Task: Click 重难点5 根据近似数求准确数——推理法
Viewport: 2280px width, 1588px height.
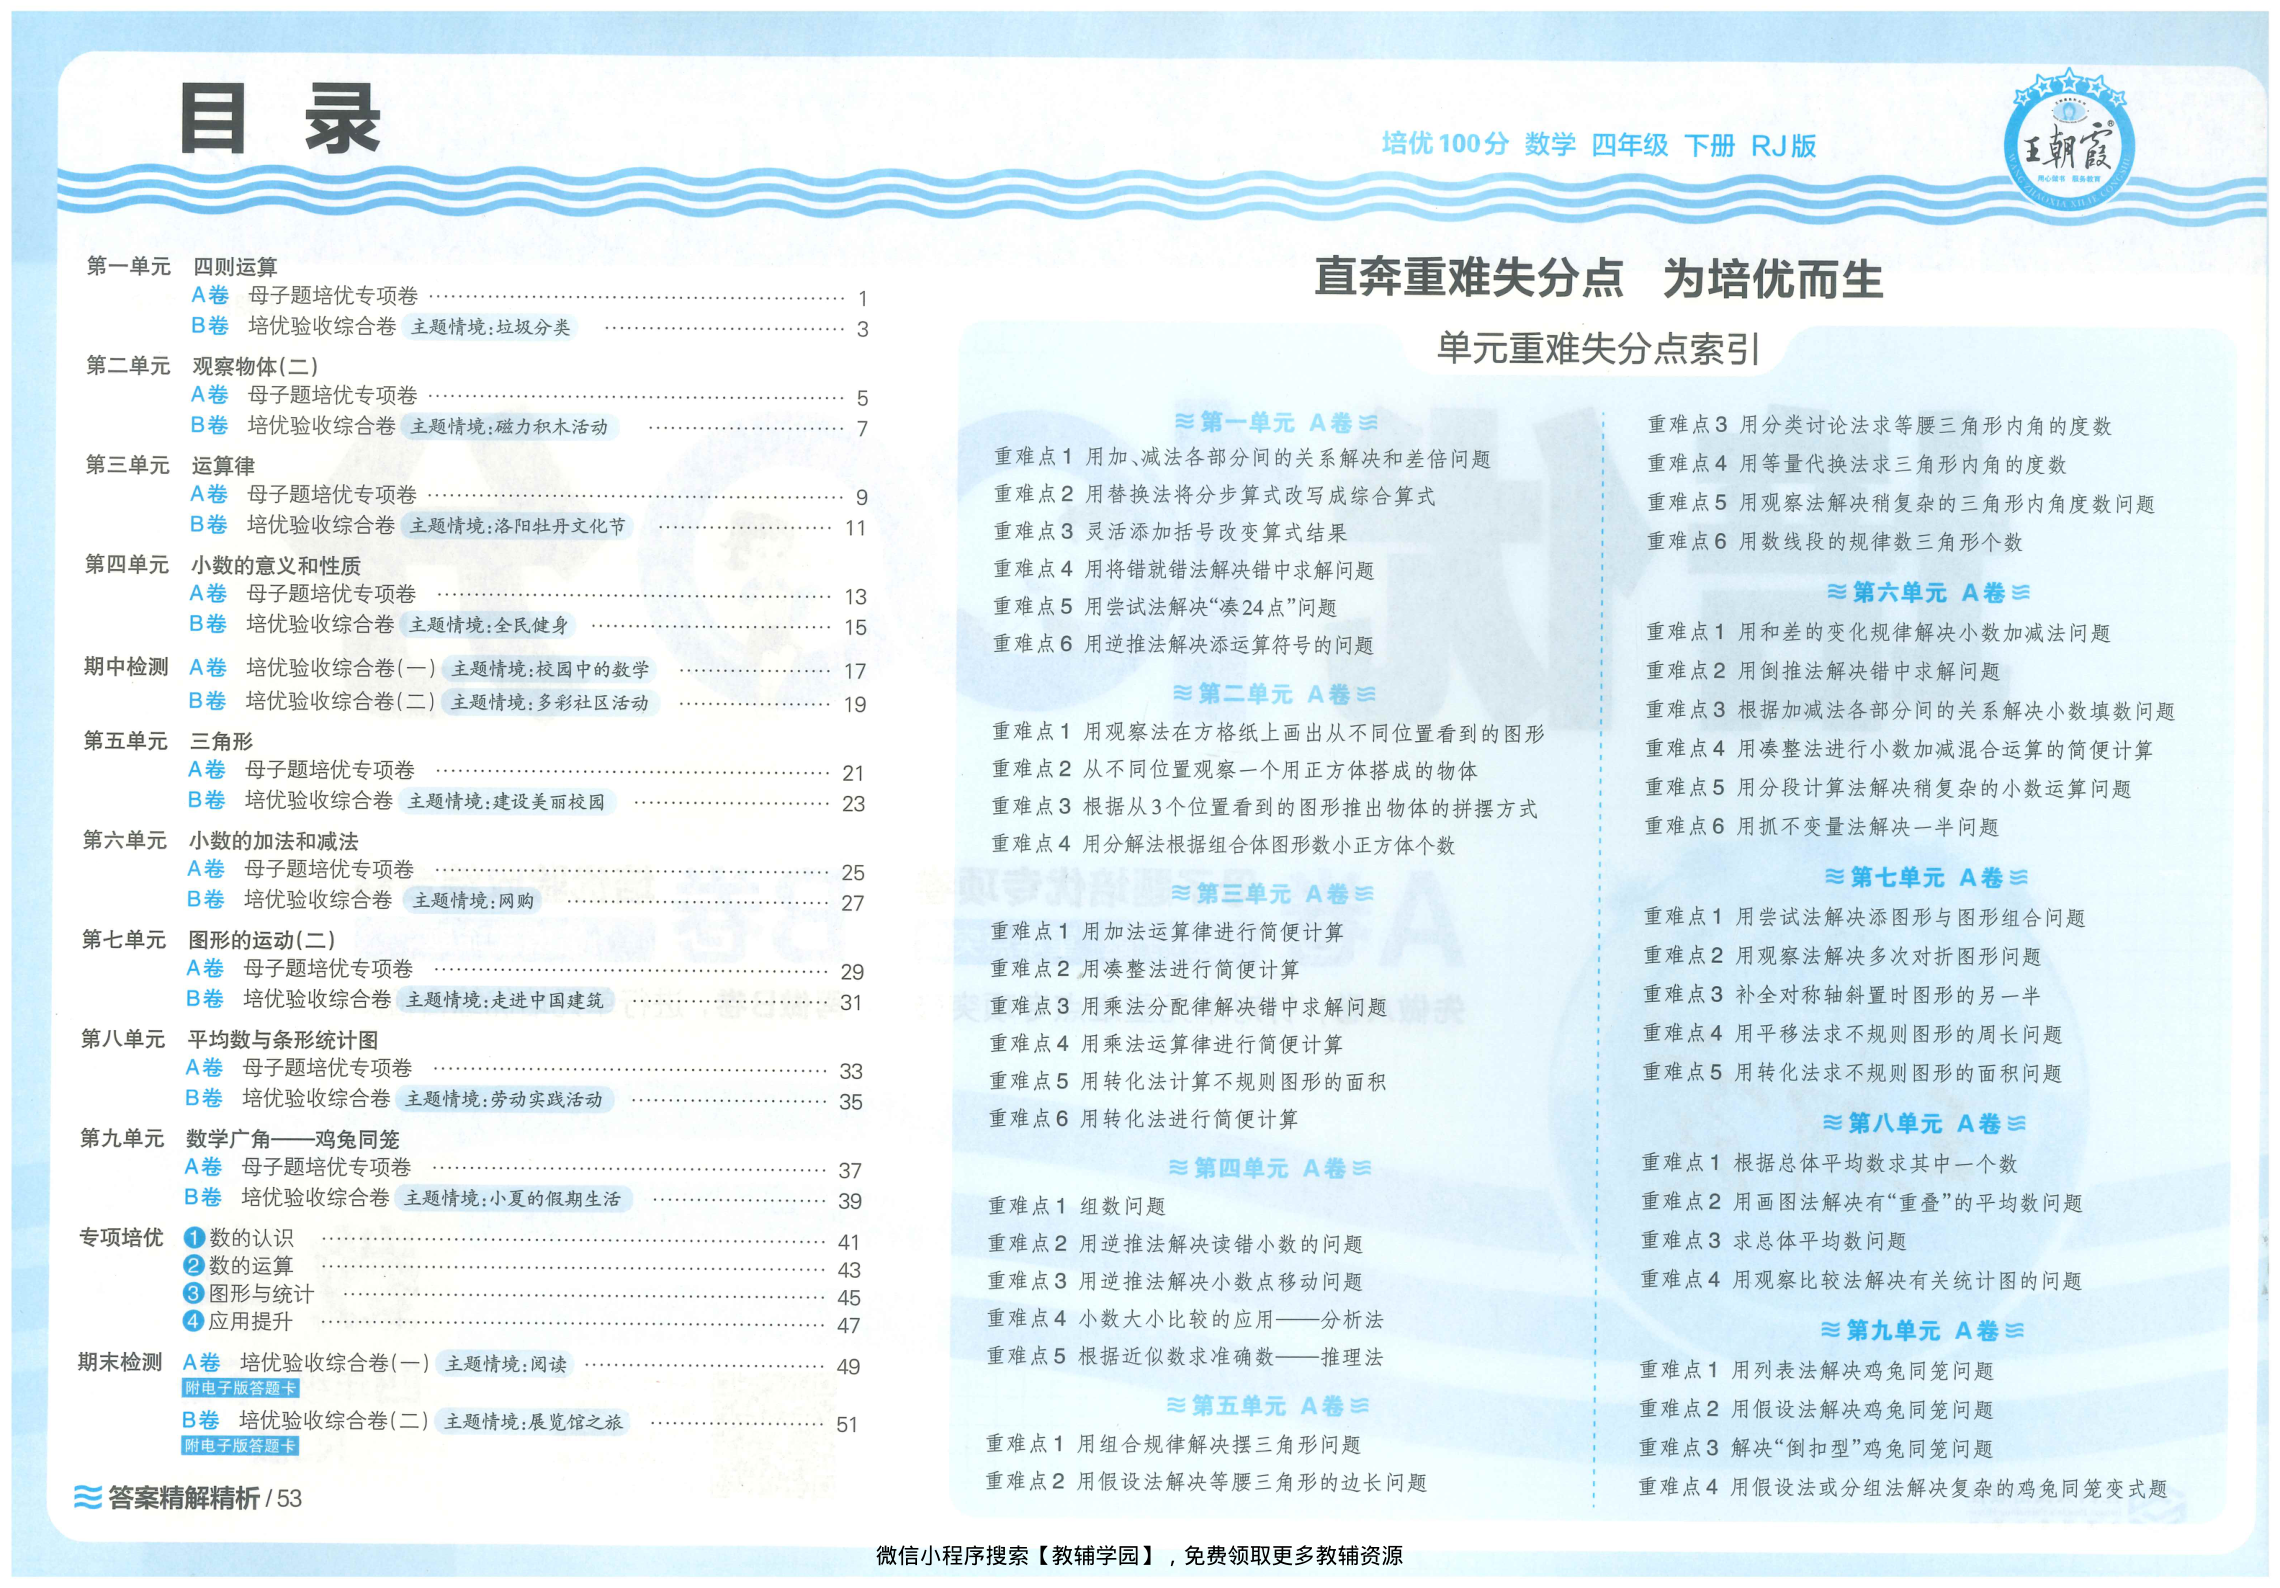Action: (1185, 1357)
